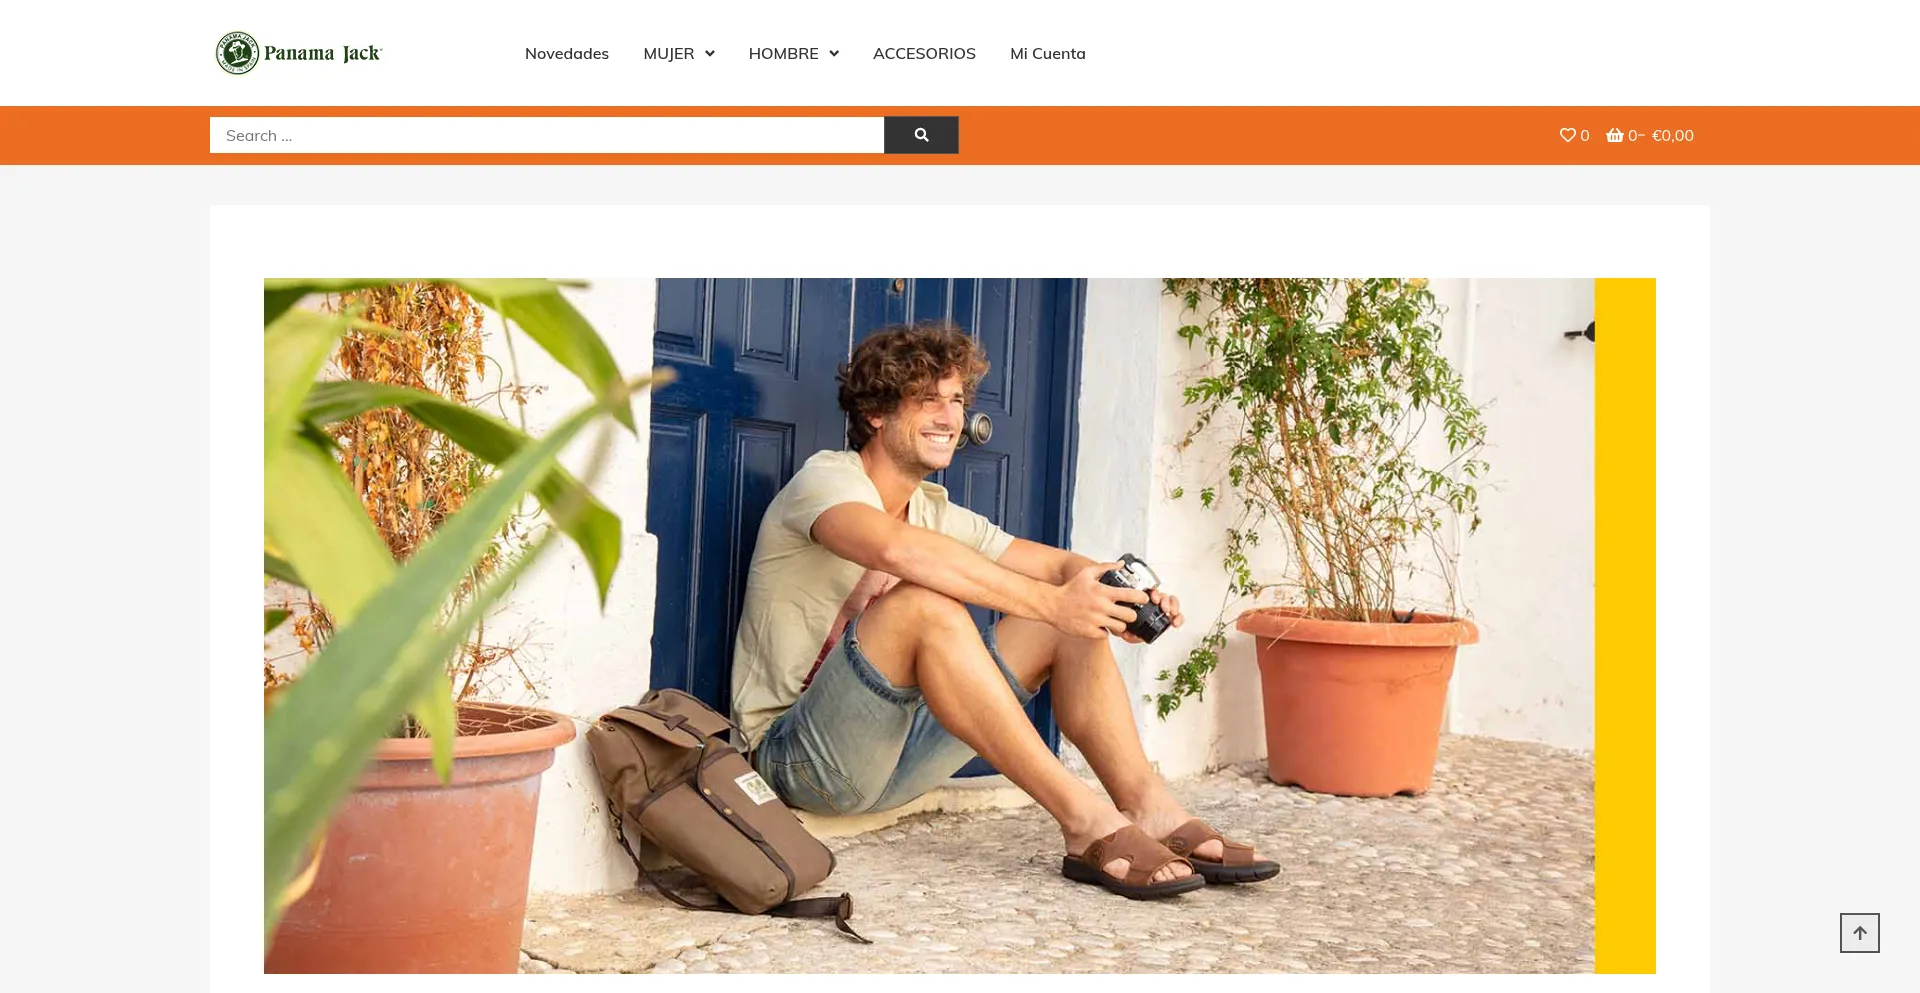The width and height of the screenshot is (1920, 993).
Task: Click the Panama Jack logo emblem
Action: click(x=238, y=53)
